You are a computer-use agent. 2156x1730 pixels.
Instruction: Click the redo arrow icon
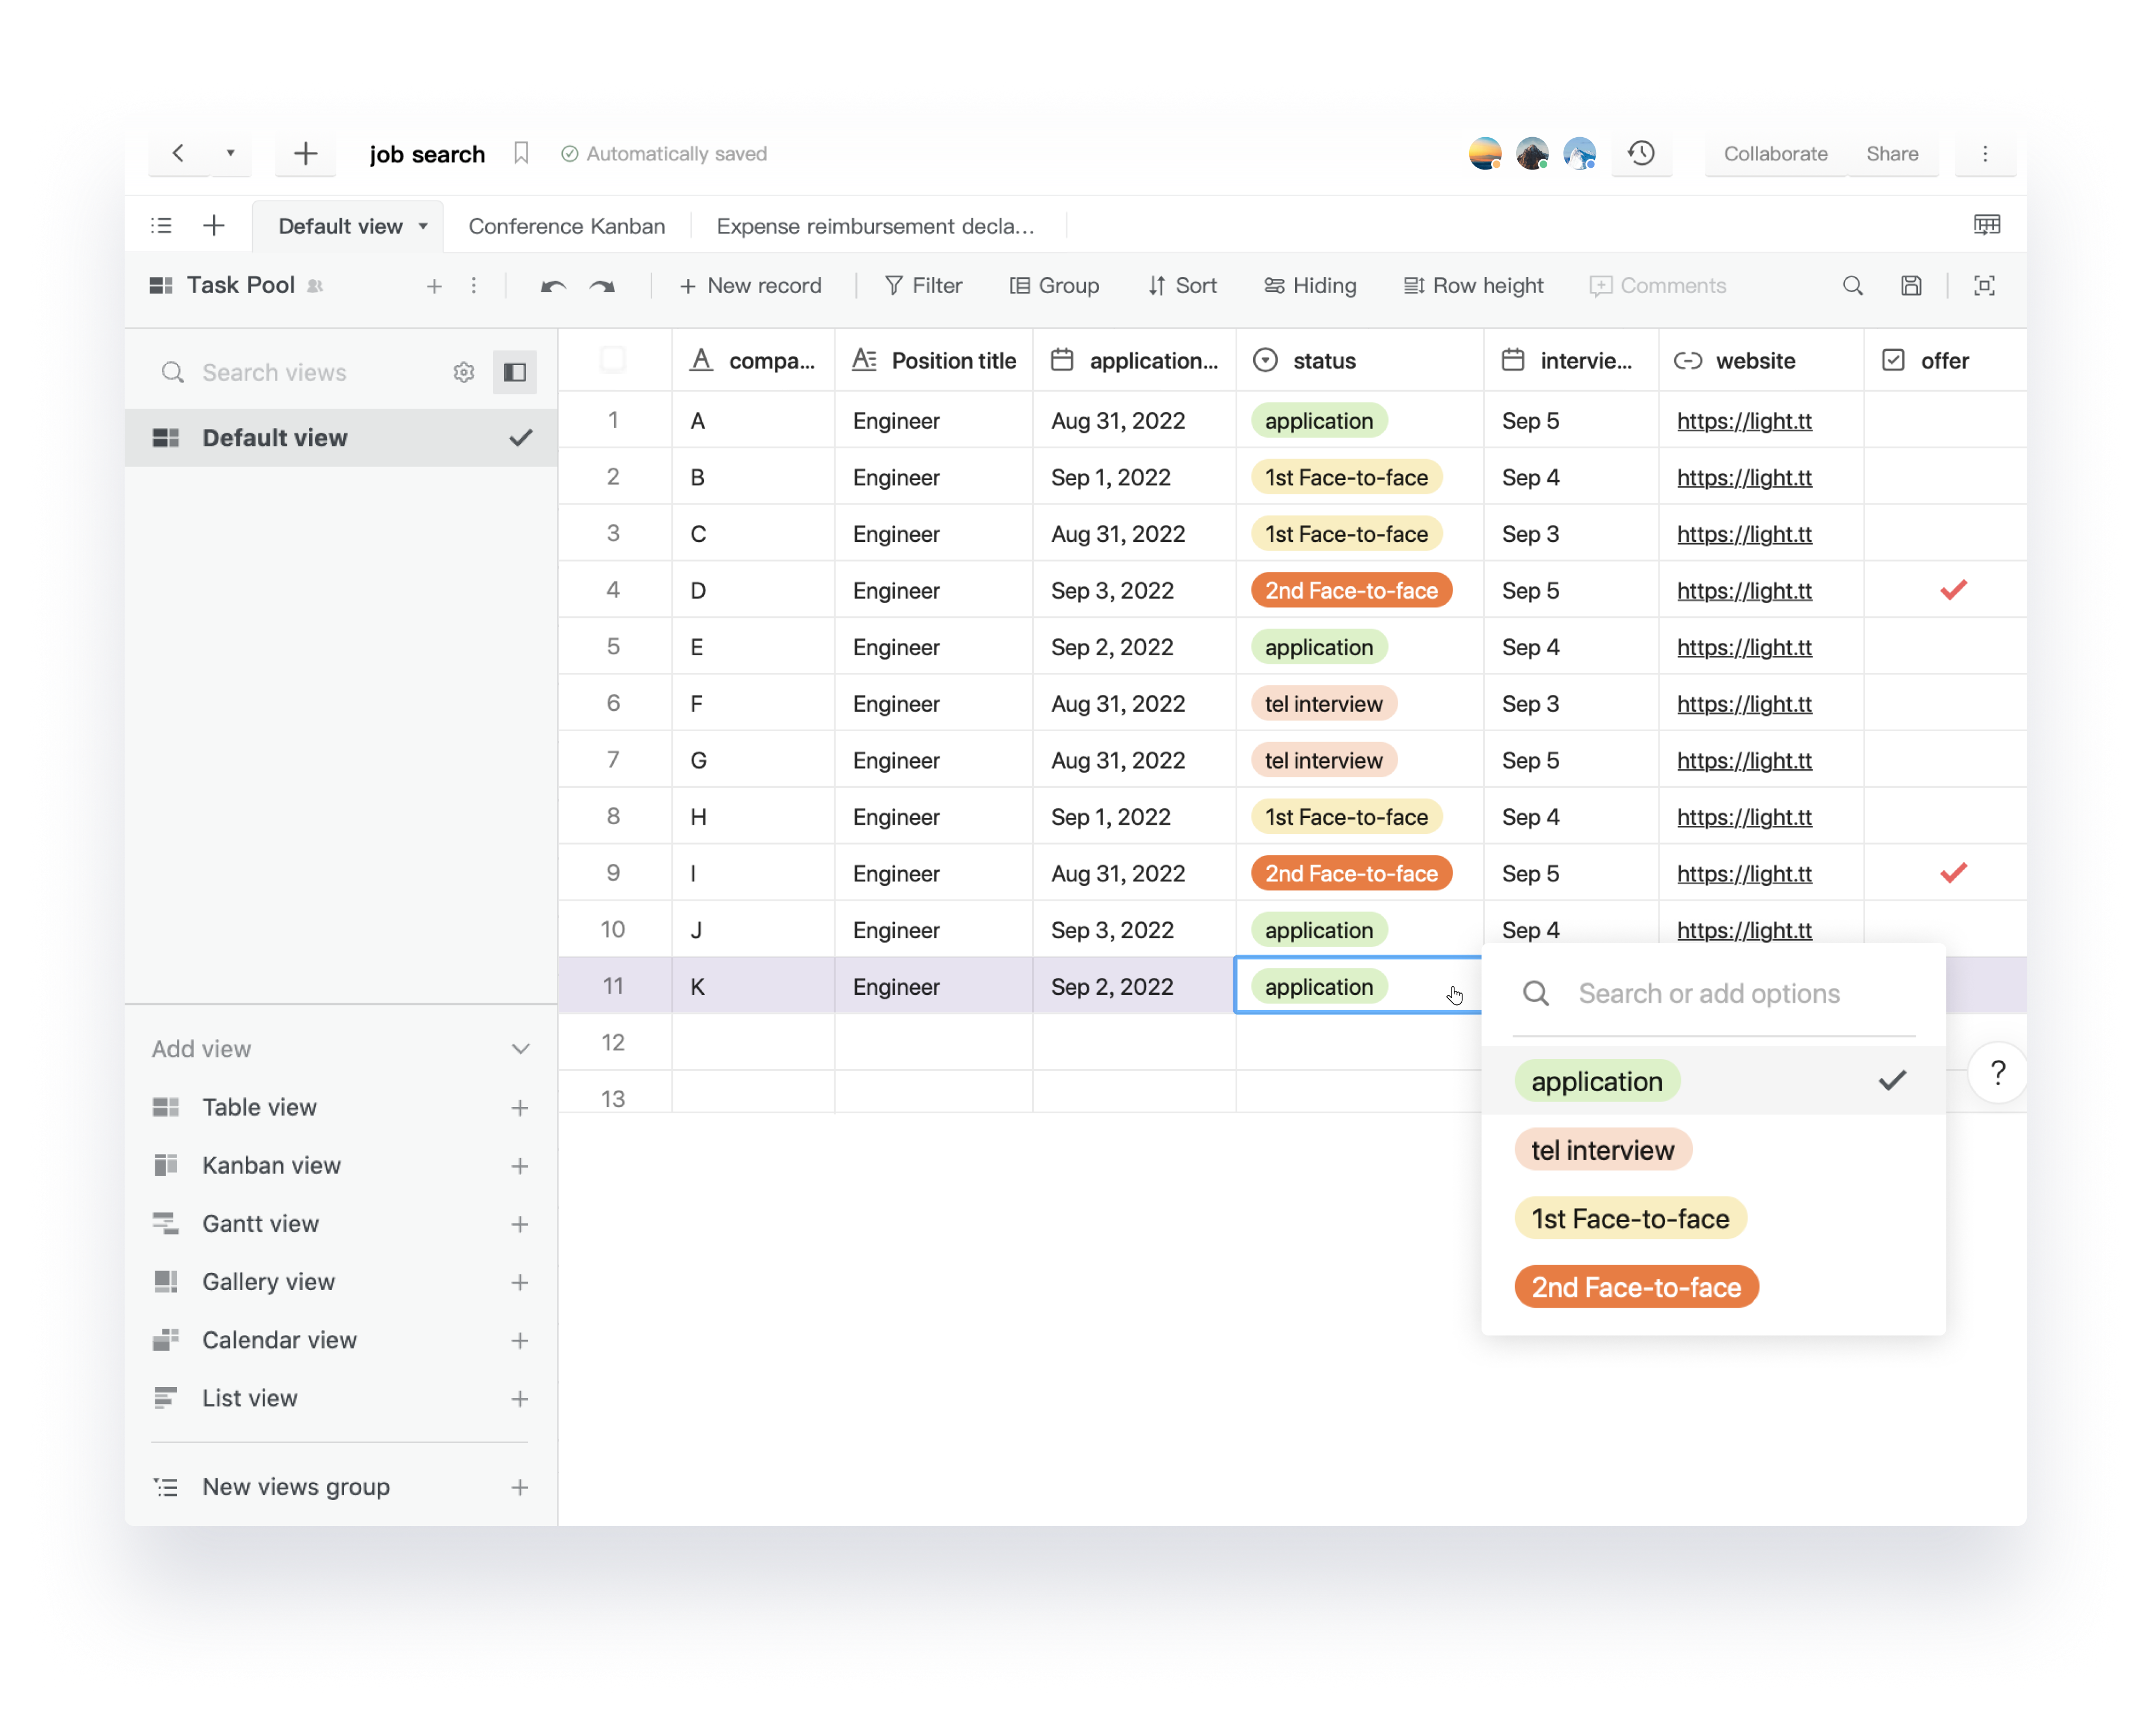[x=602, y=286]
